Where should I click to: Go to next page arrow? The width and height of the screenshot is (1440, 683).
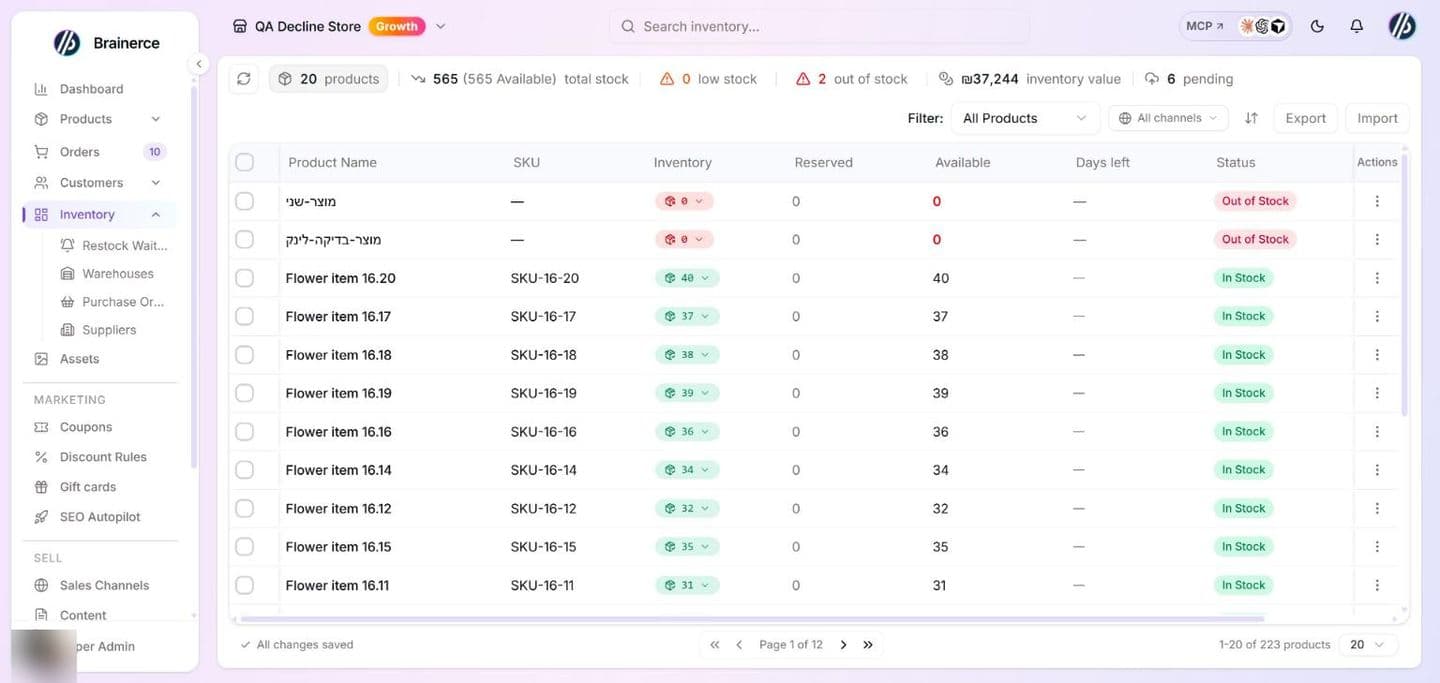pos(843,645)
